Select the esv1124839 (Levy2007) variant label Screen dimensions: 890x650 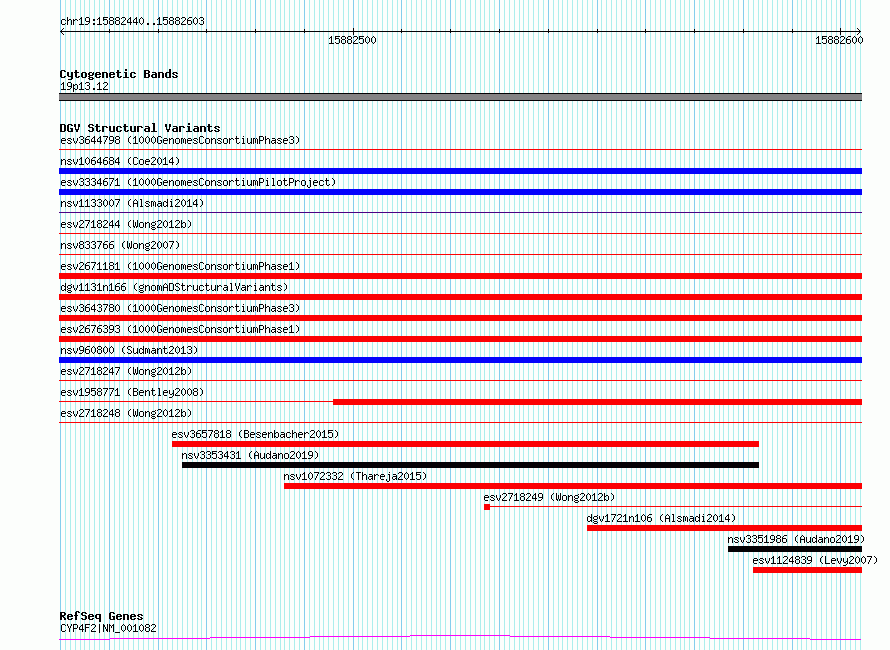(815, 560)
